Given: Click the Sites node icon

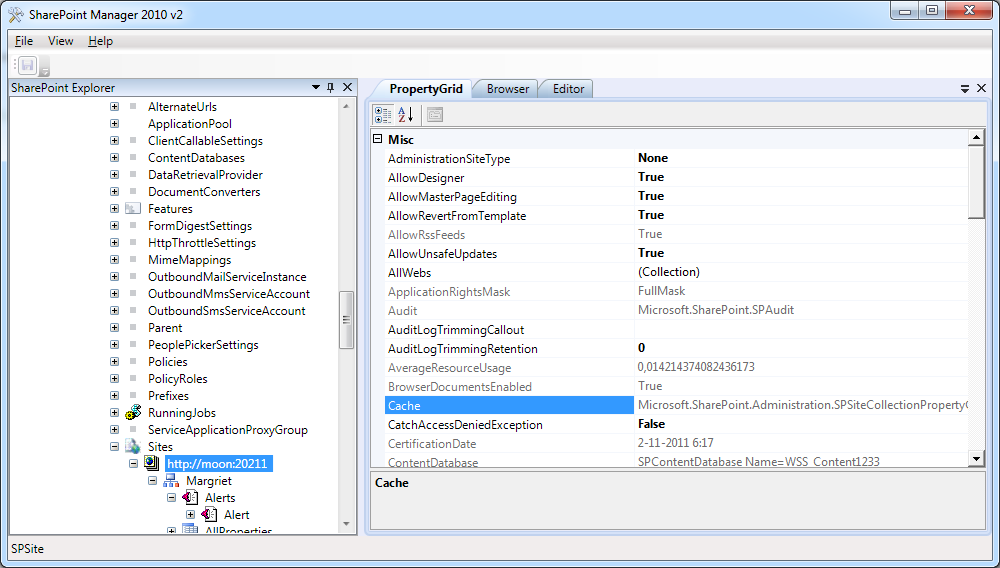Looking at the screenshot, I should [x=133, y=447].
